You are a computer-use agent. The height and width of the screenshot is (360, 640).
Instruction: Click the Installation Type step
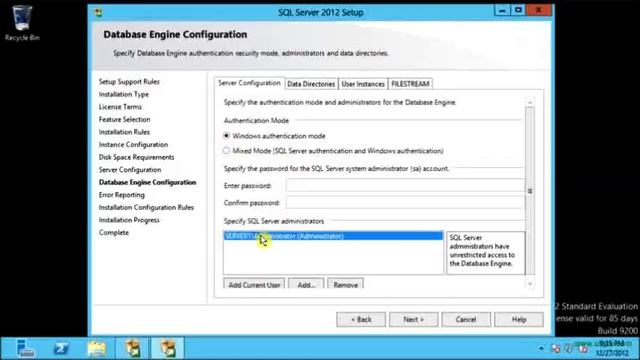(x=124, y=94)
